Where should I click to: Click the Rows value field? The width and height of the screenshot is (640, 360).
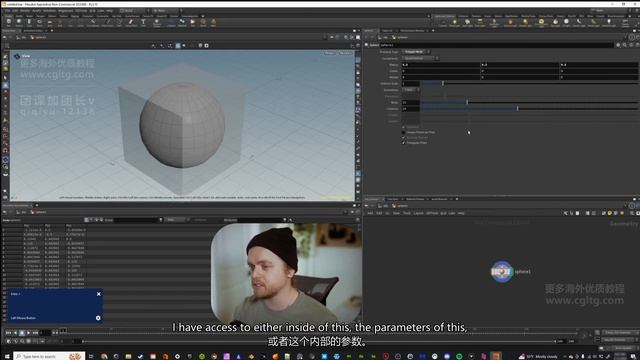[x=410, y=102]
